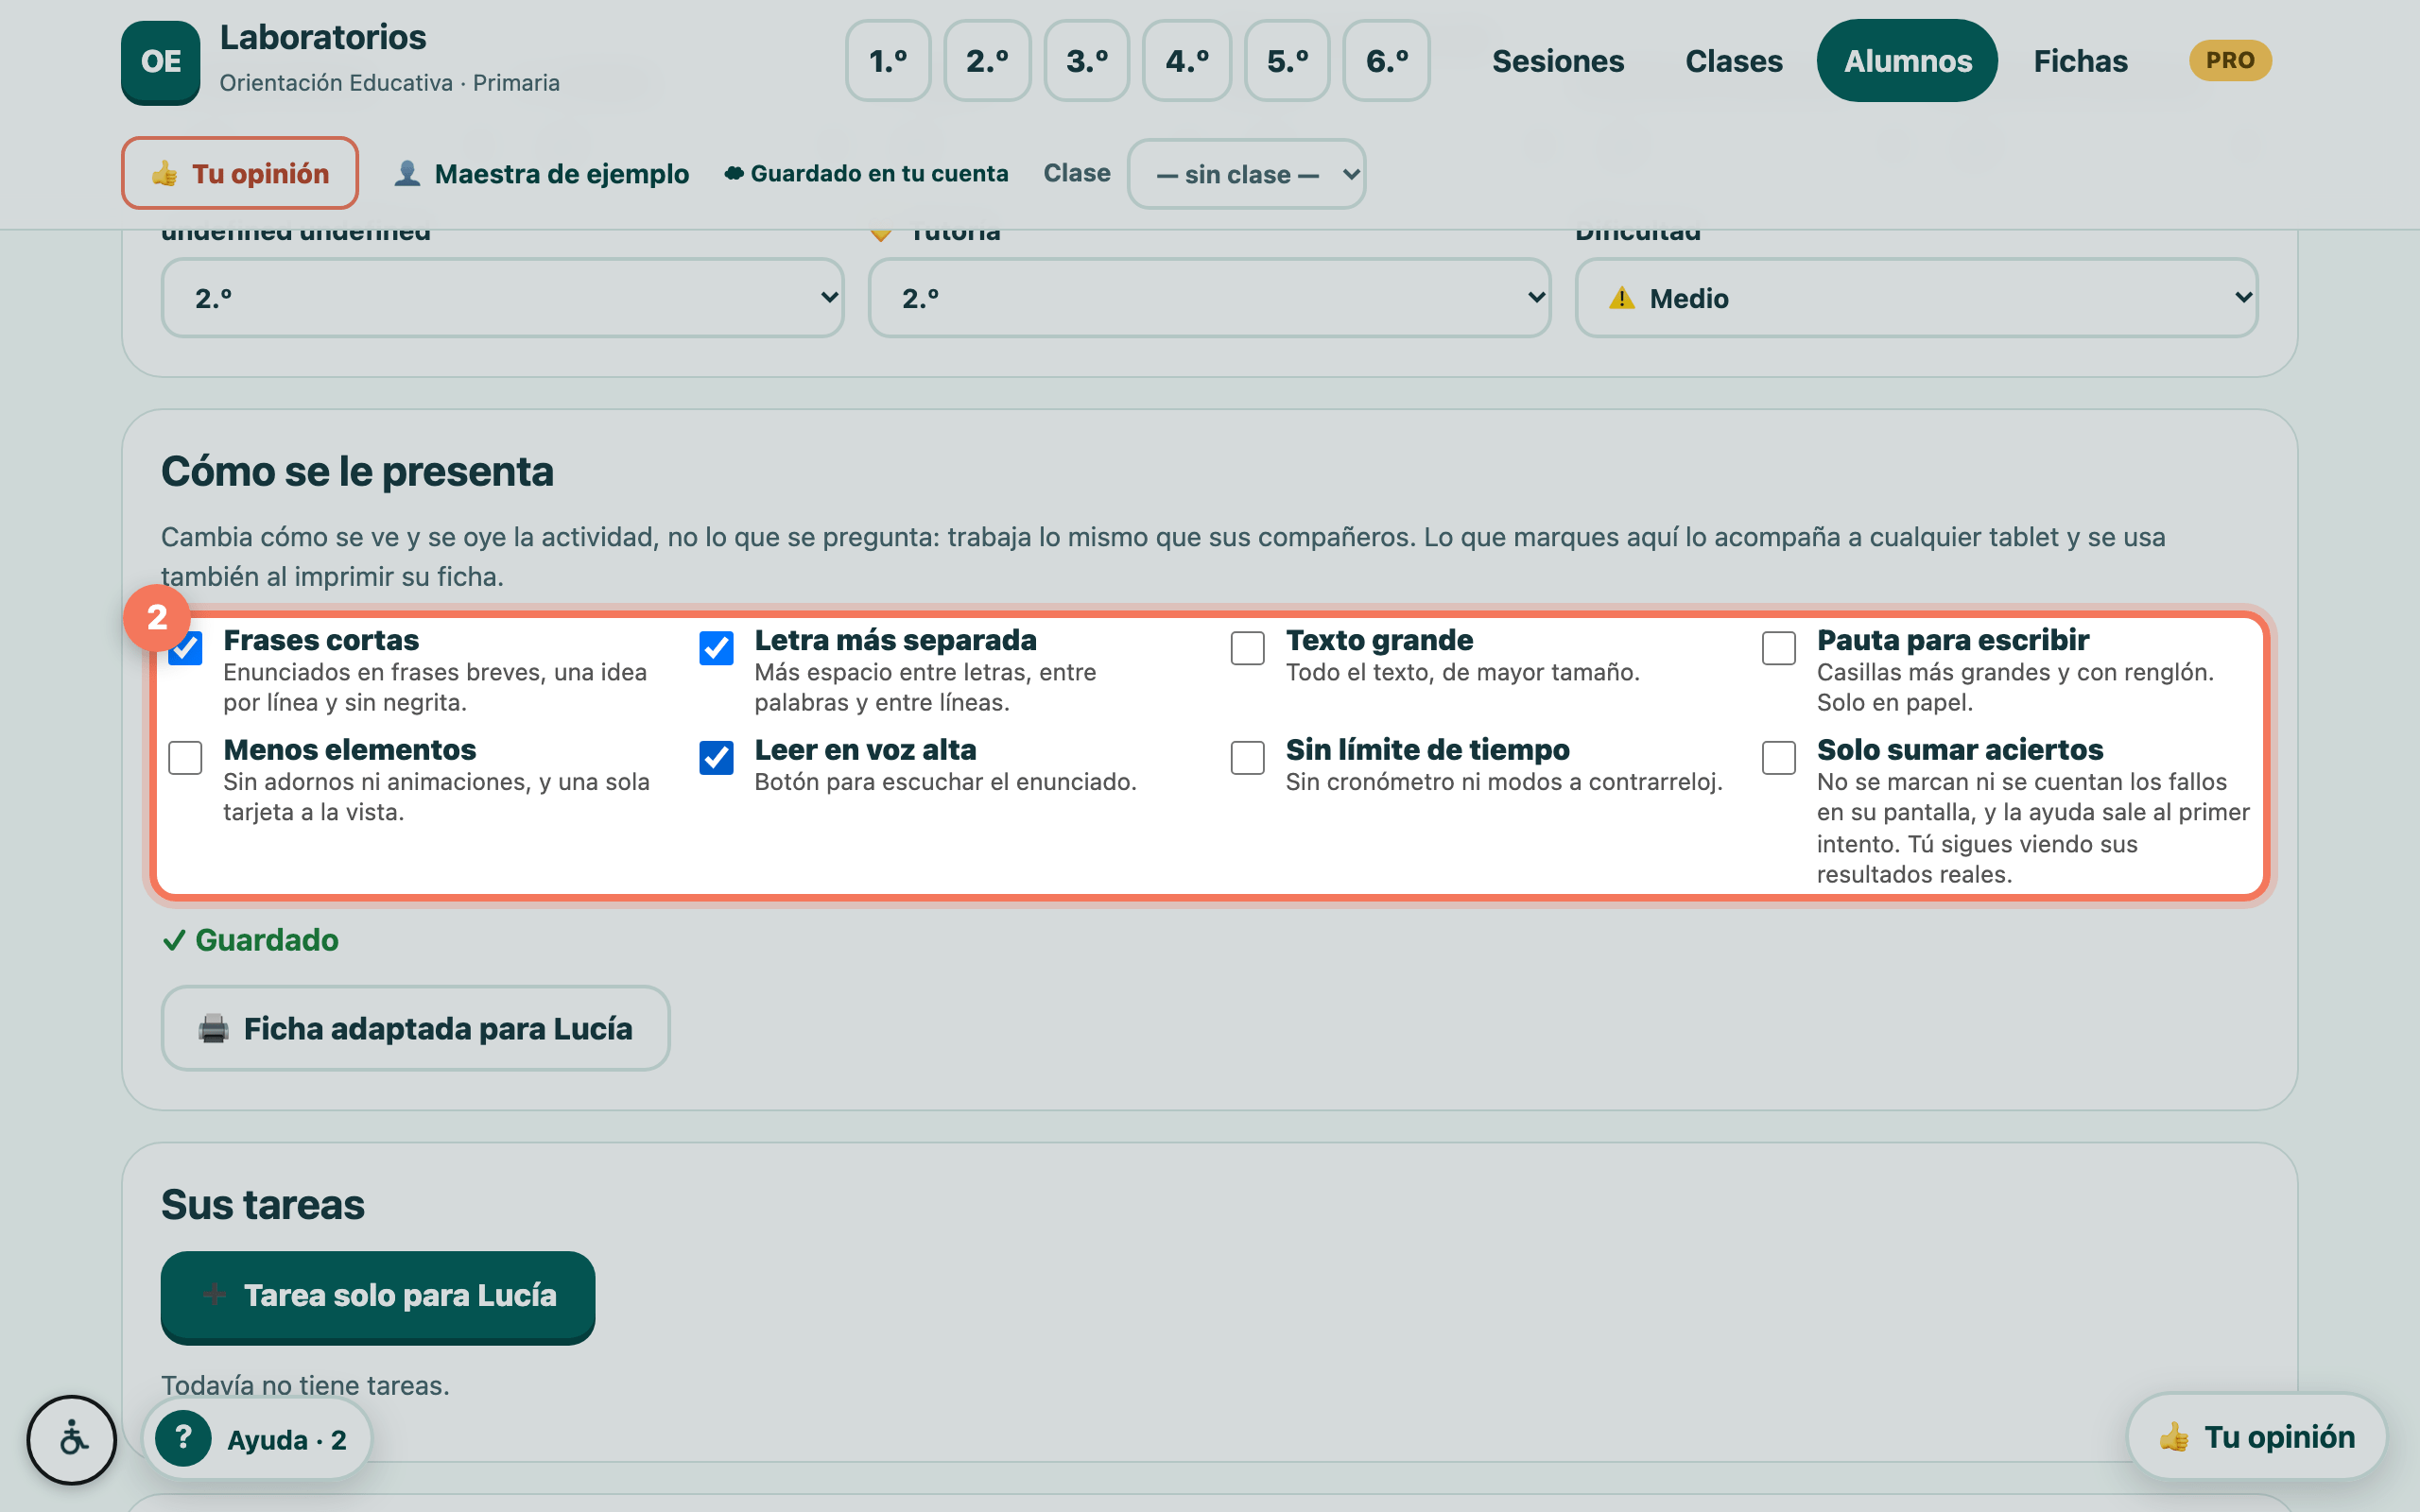The image size is (2420, 1512).
Task: Select the Alumnos tab
Action: tap(1907, 61)
